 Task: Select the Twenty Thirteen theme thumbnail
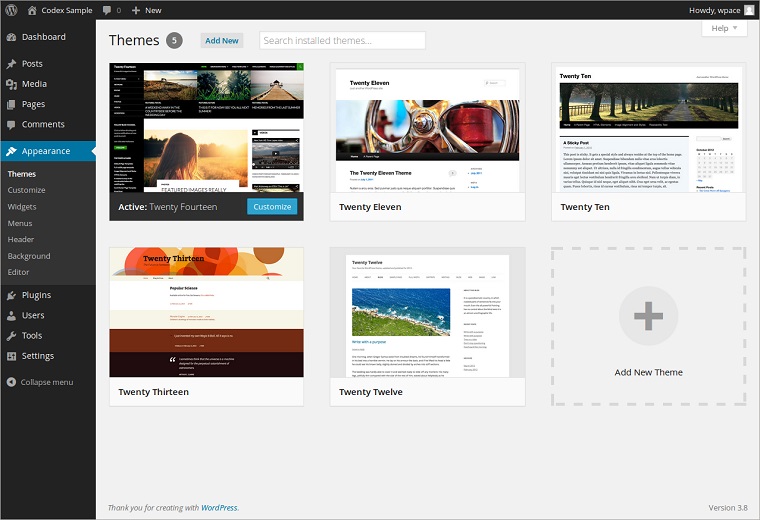tap(206, 312)
